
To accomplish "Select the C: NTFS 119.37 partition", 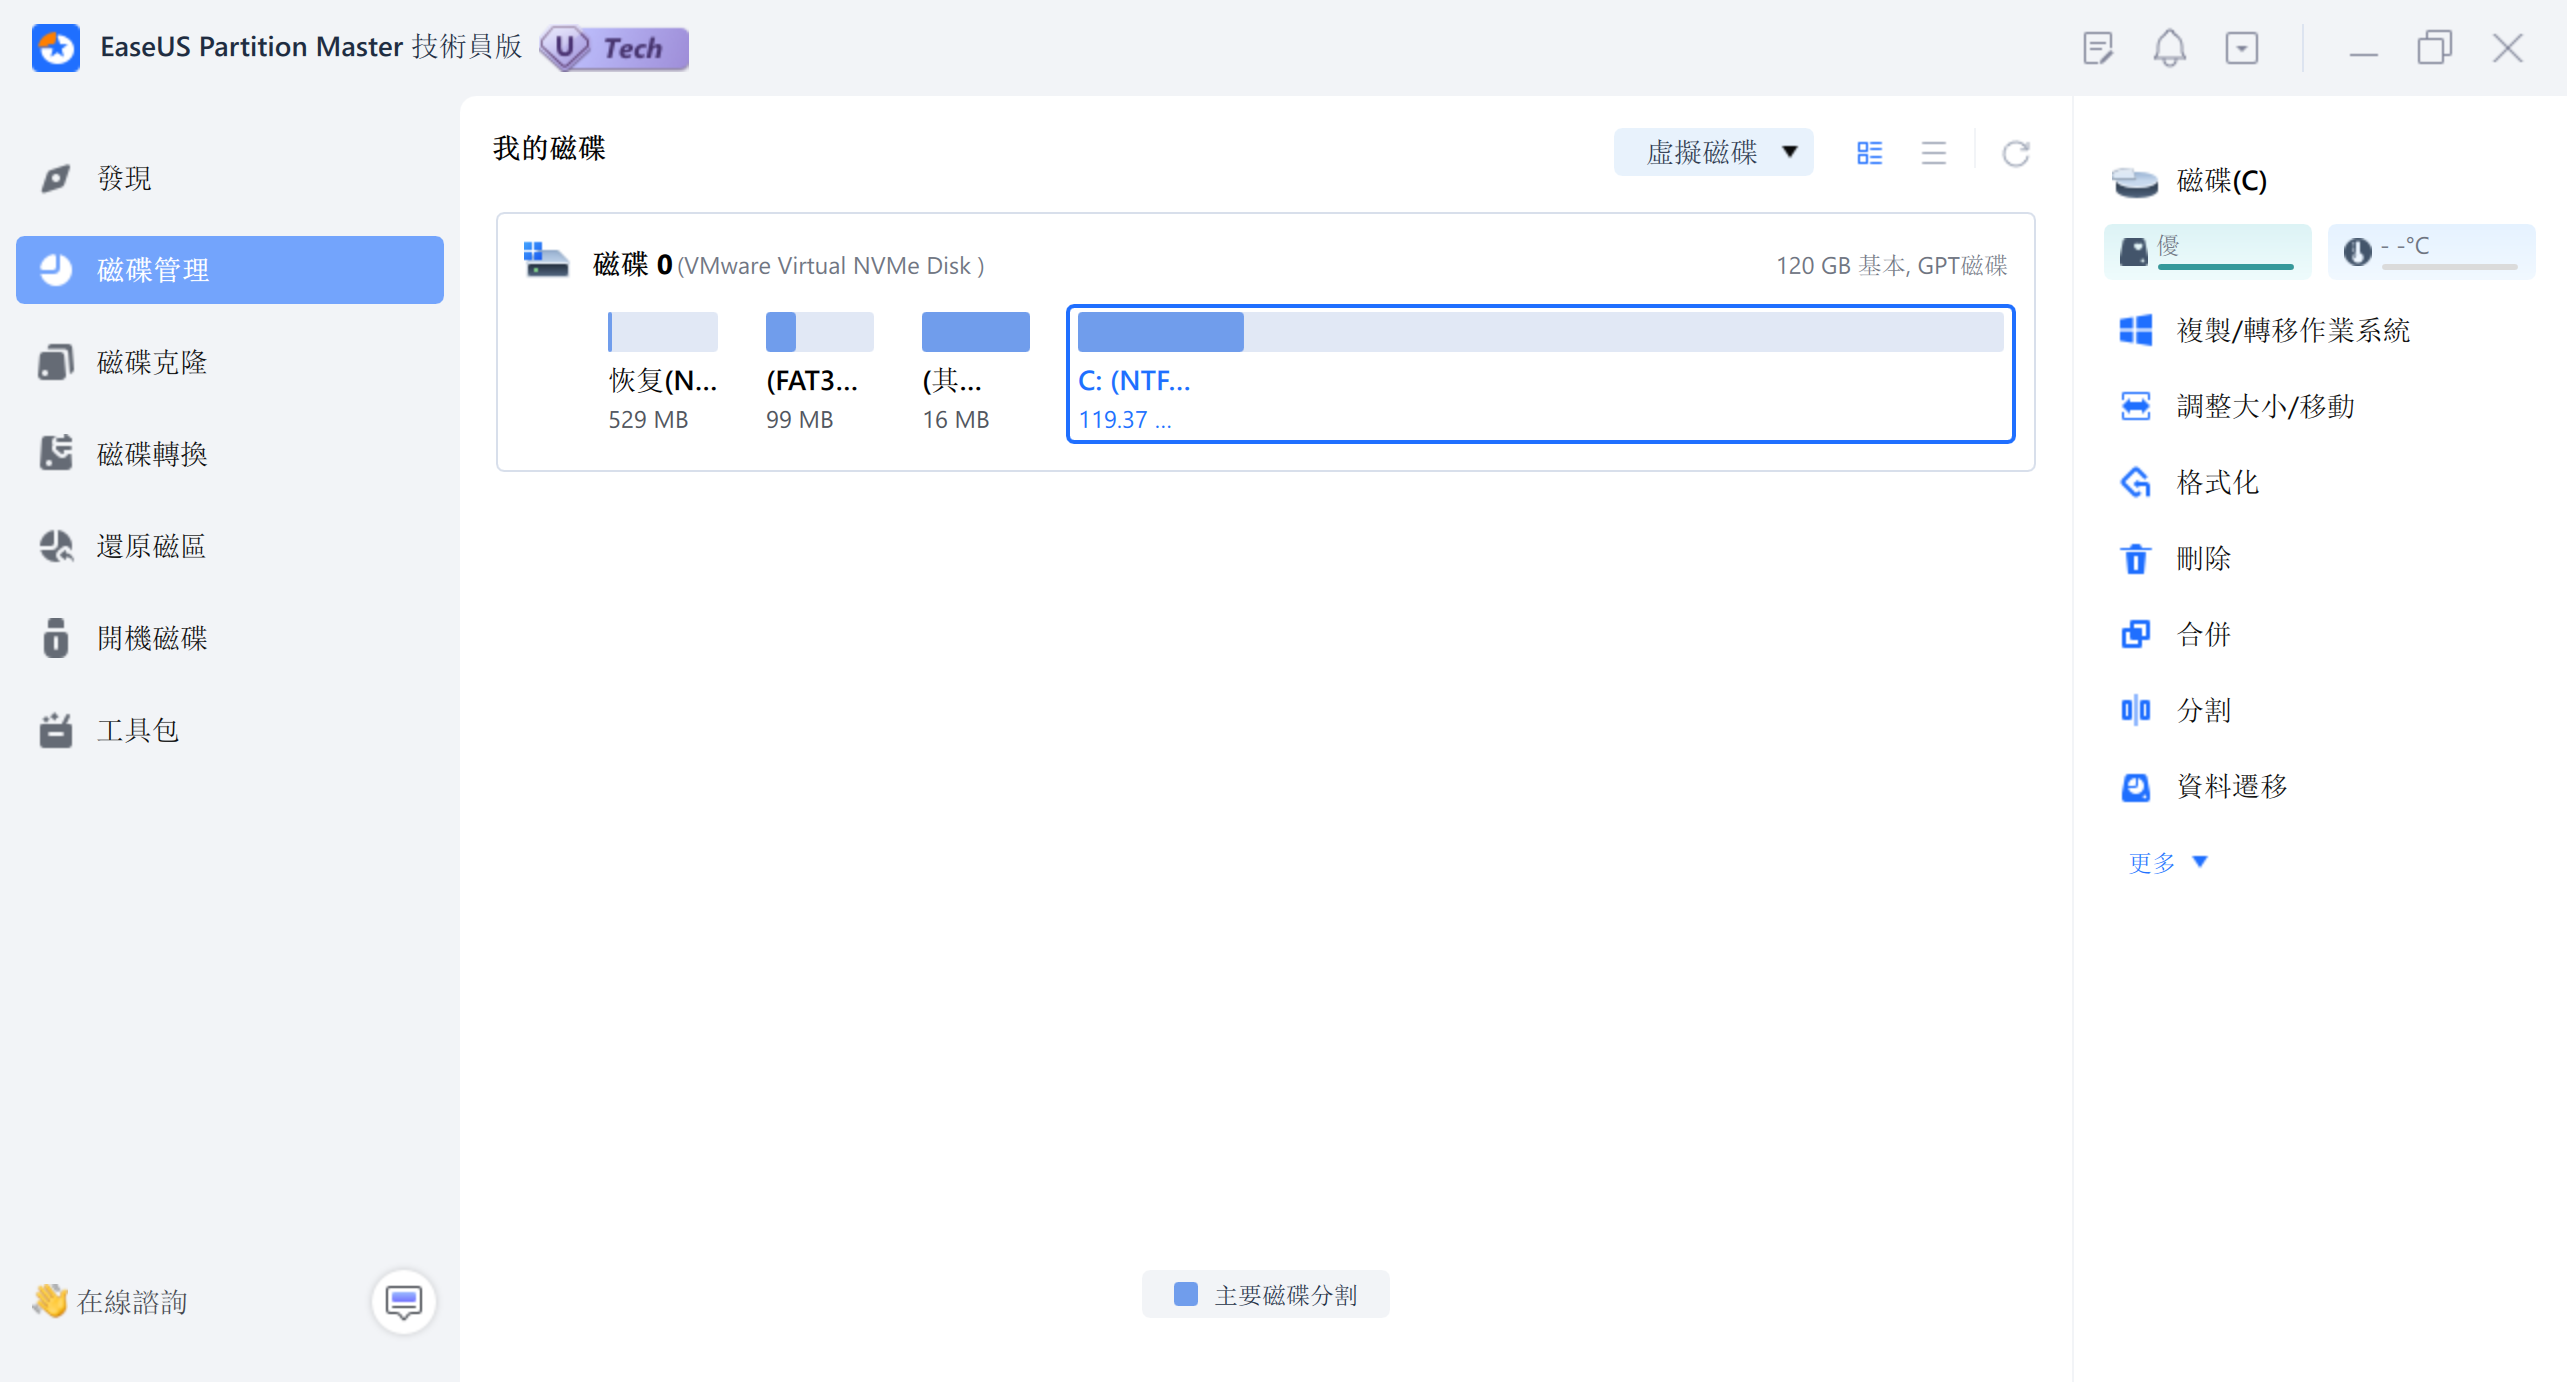I will tap(1540, 374).
